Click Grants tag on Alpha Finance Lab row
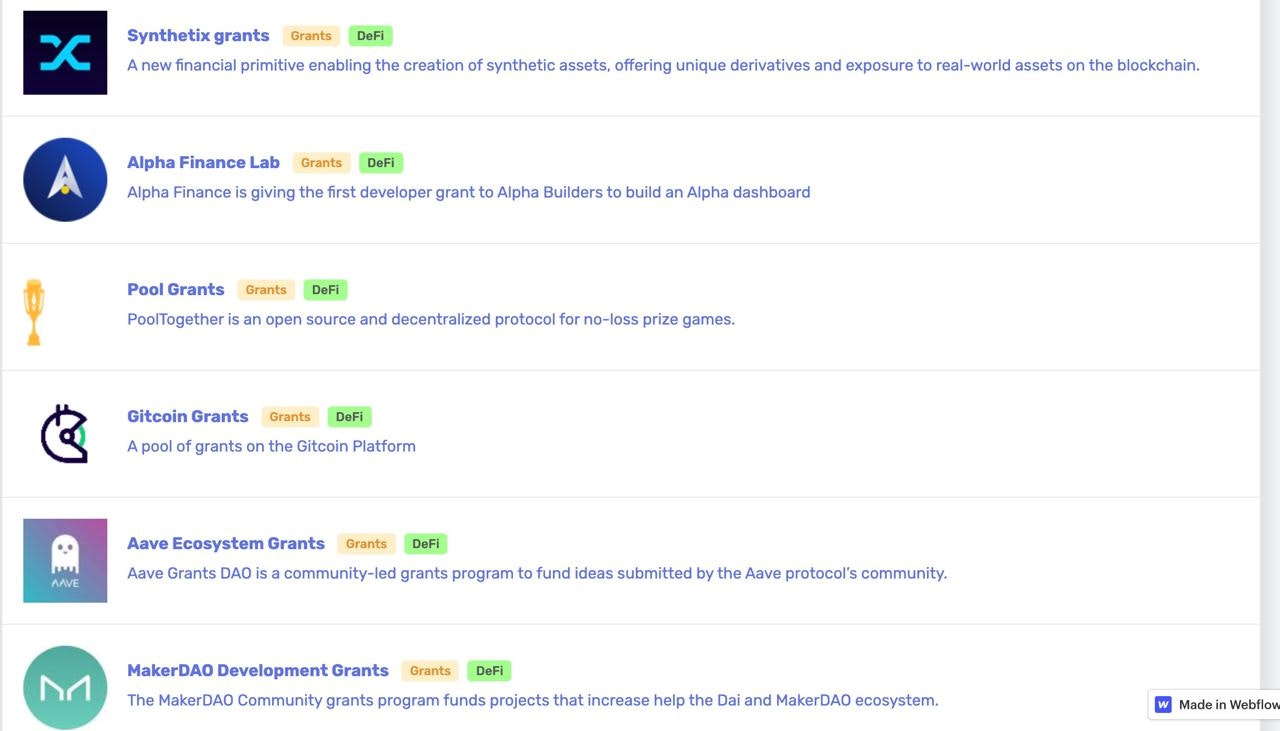Screen dimensions: 1280x731 coord(321,163)
